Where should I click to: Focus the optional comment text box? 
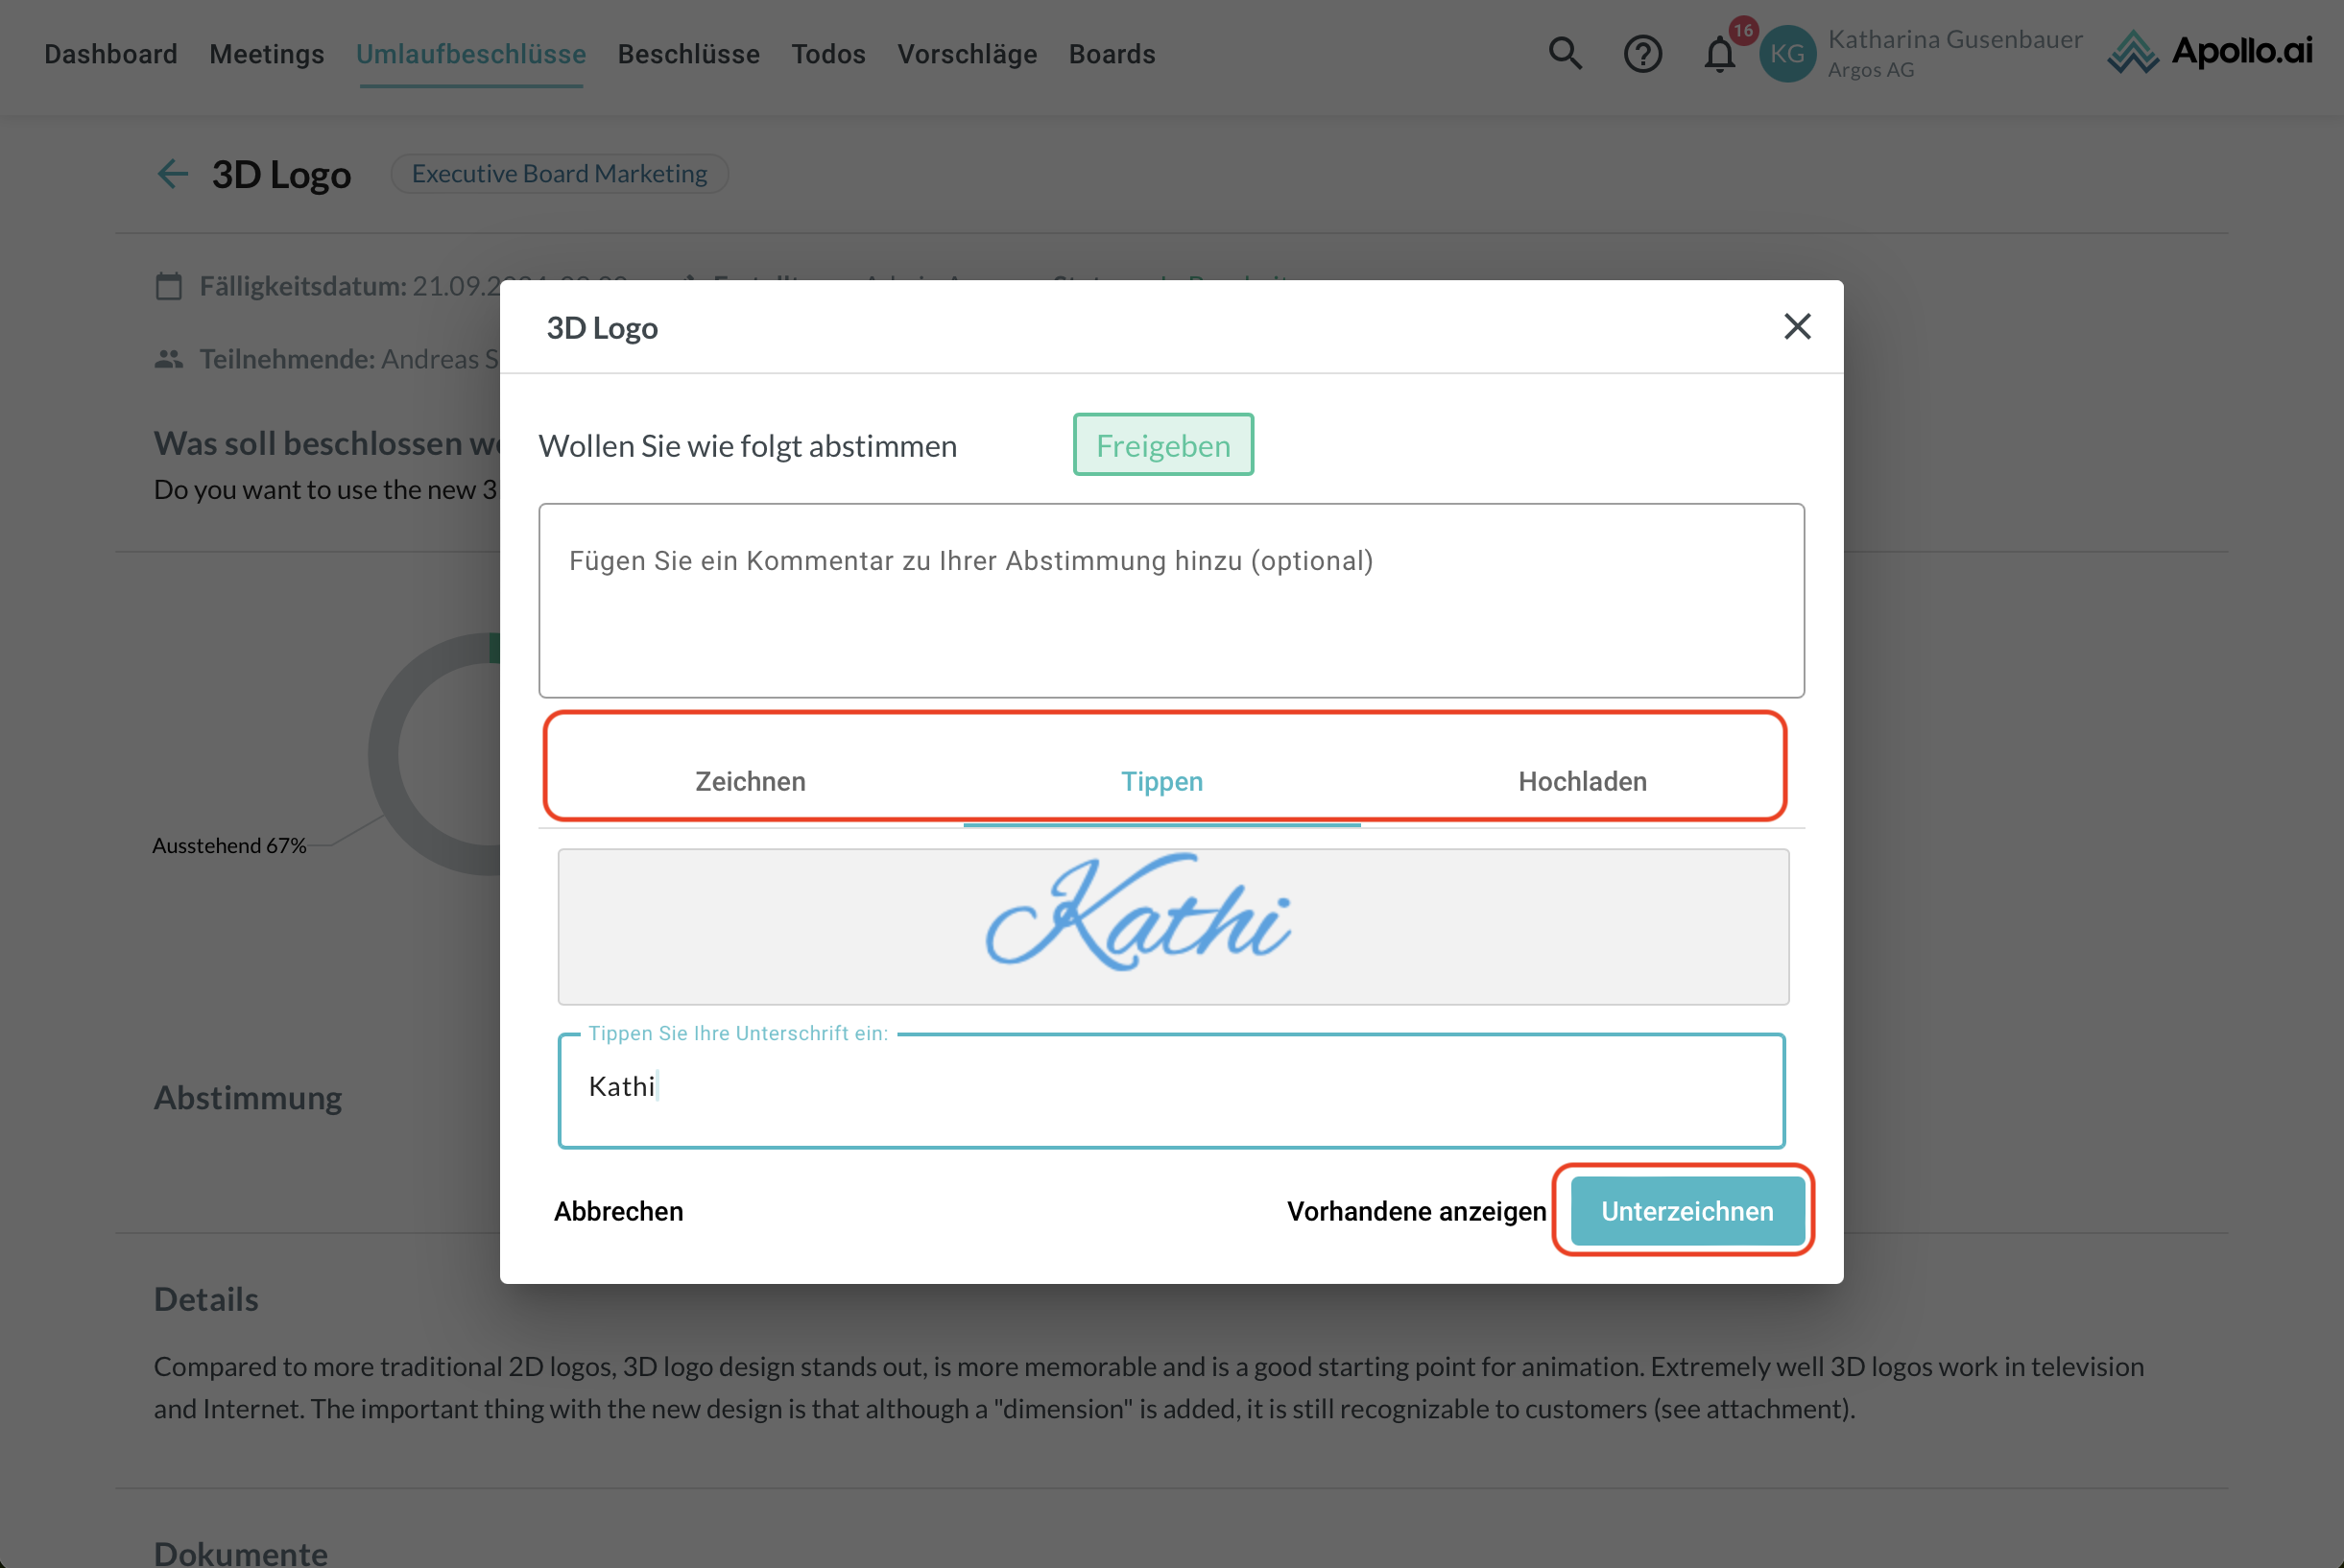pyautogui.click(x=1171, y=600)
